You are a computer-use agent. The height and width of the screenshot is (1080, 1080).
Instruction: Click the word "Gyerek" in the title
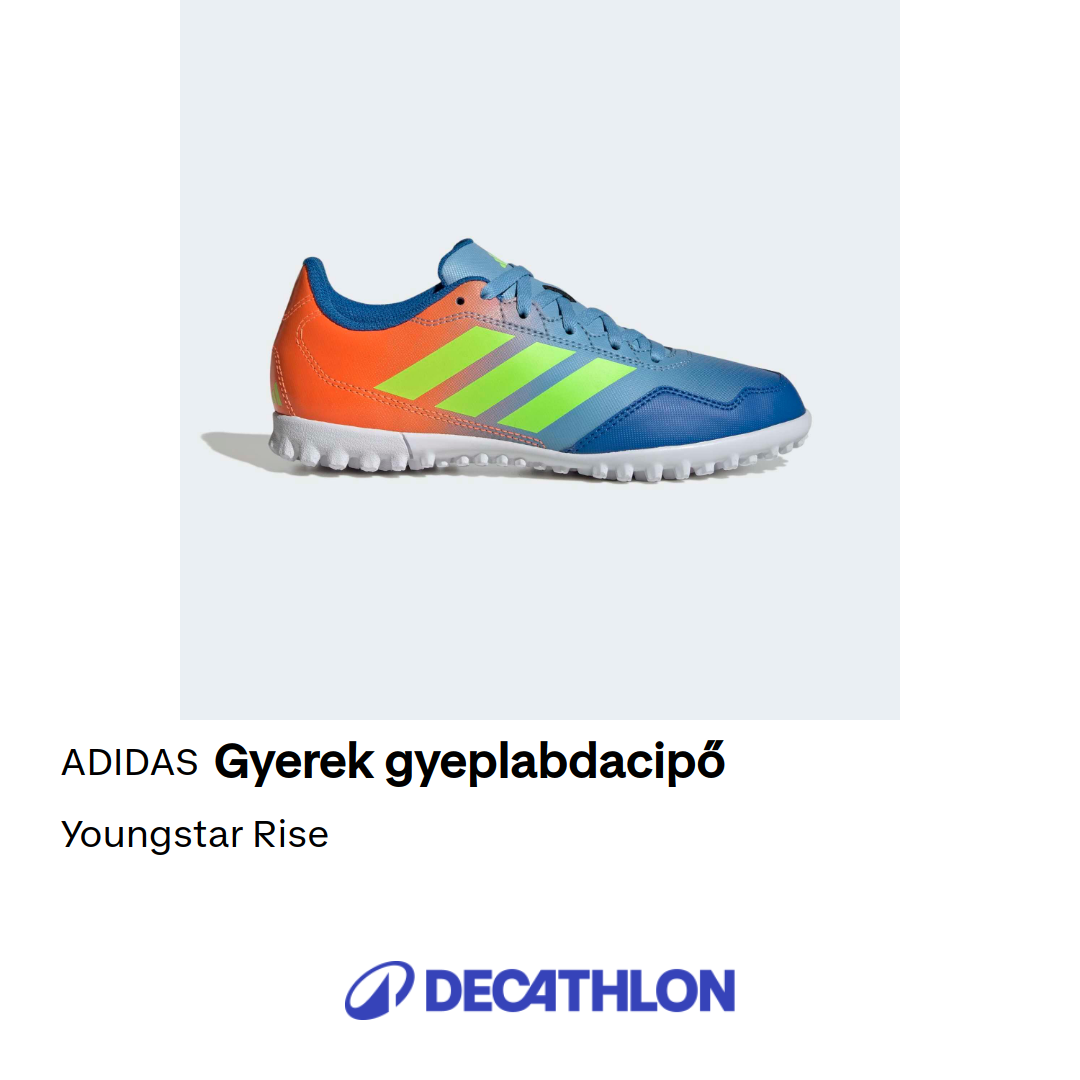(x=294, y=762)
